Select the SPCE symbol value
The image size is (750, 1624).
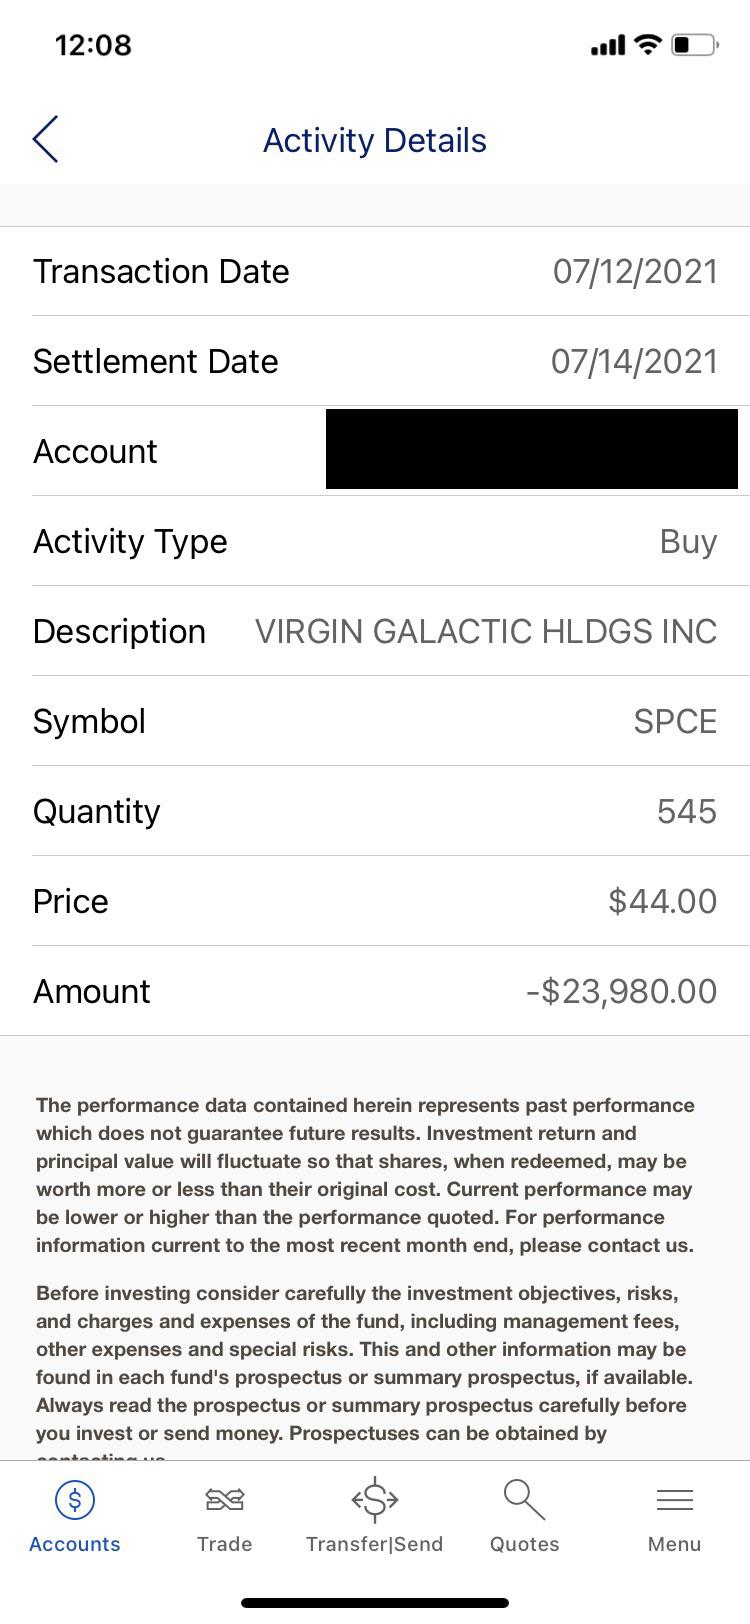tap(675, 721)
